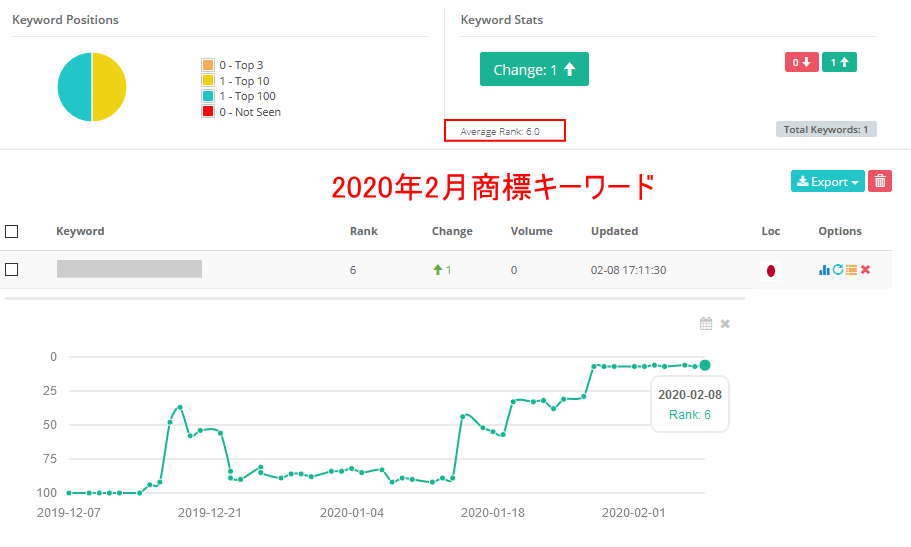911x547 pixels.
Task: Click the red trash delete button
Action: click(880, 181)
